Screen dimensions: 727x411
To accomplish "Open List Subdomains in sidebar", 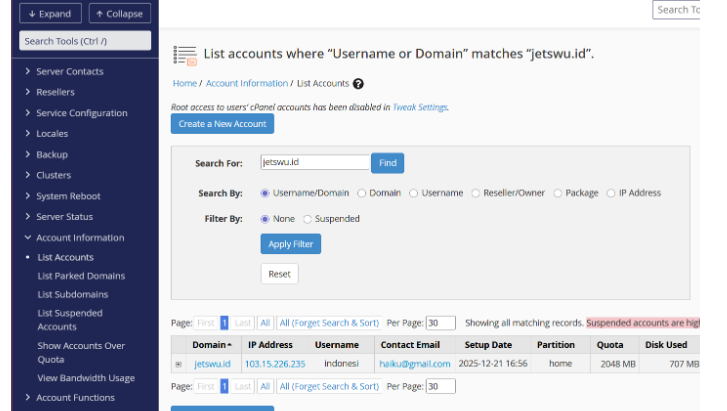I will [x=73, y=295].
